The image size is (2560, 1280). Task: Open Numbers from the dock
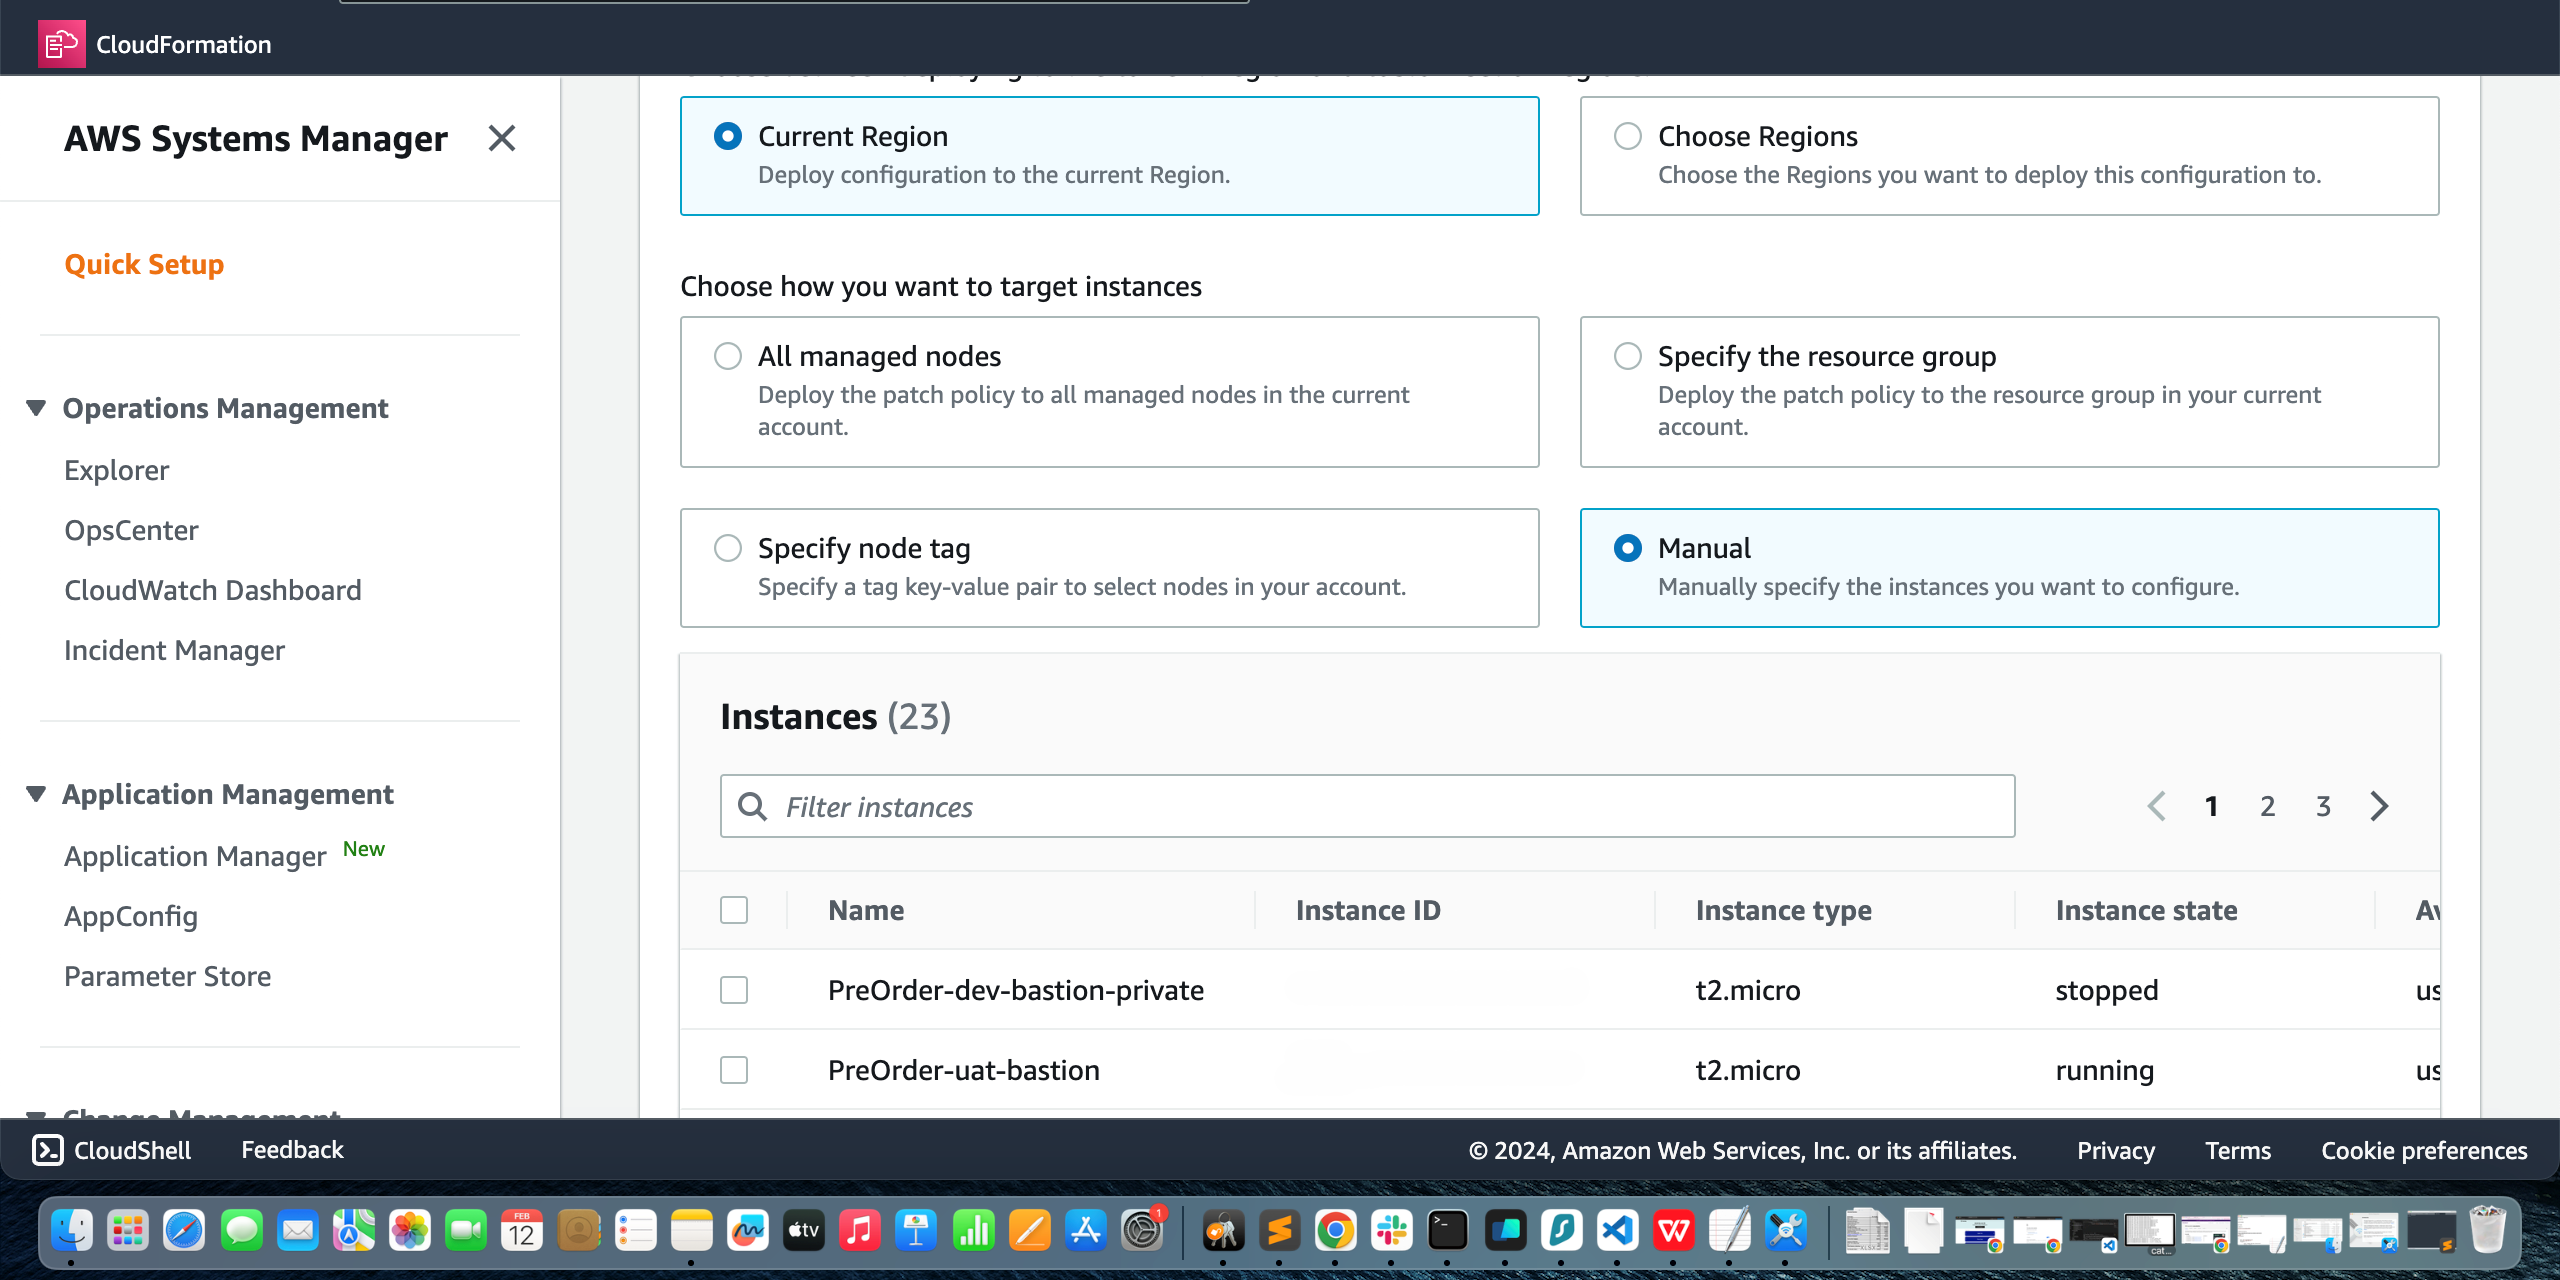(x=972, y=1230)
